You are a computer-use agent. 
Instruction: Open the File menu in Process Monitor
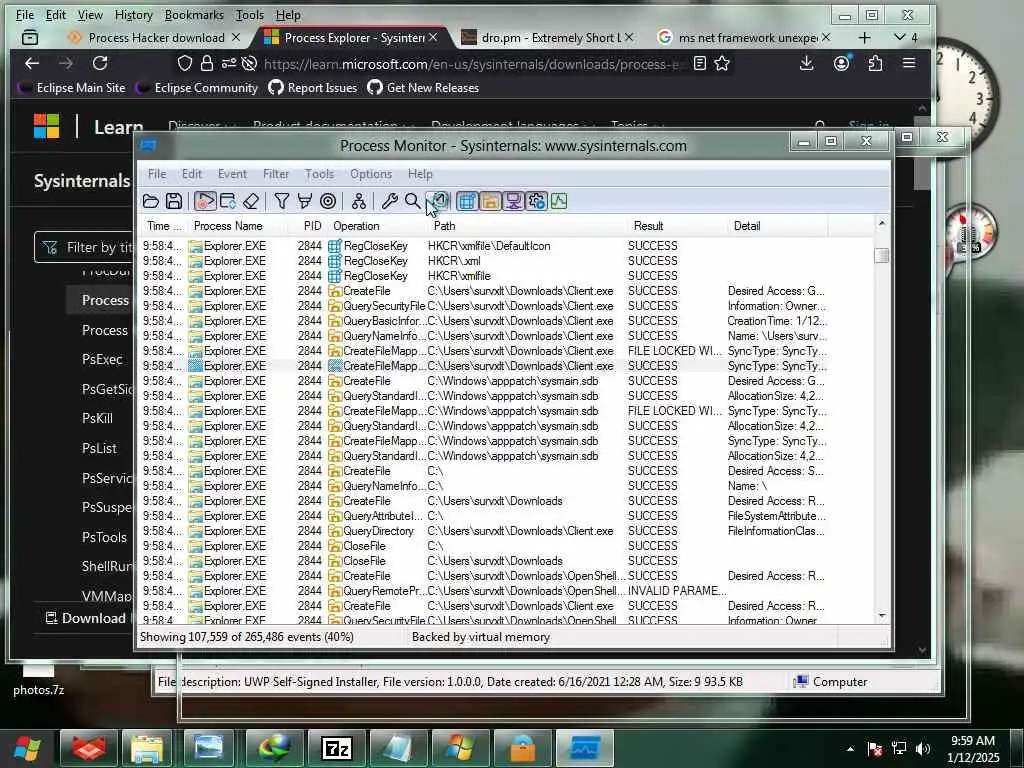(x=157, y=174)
